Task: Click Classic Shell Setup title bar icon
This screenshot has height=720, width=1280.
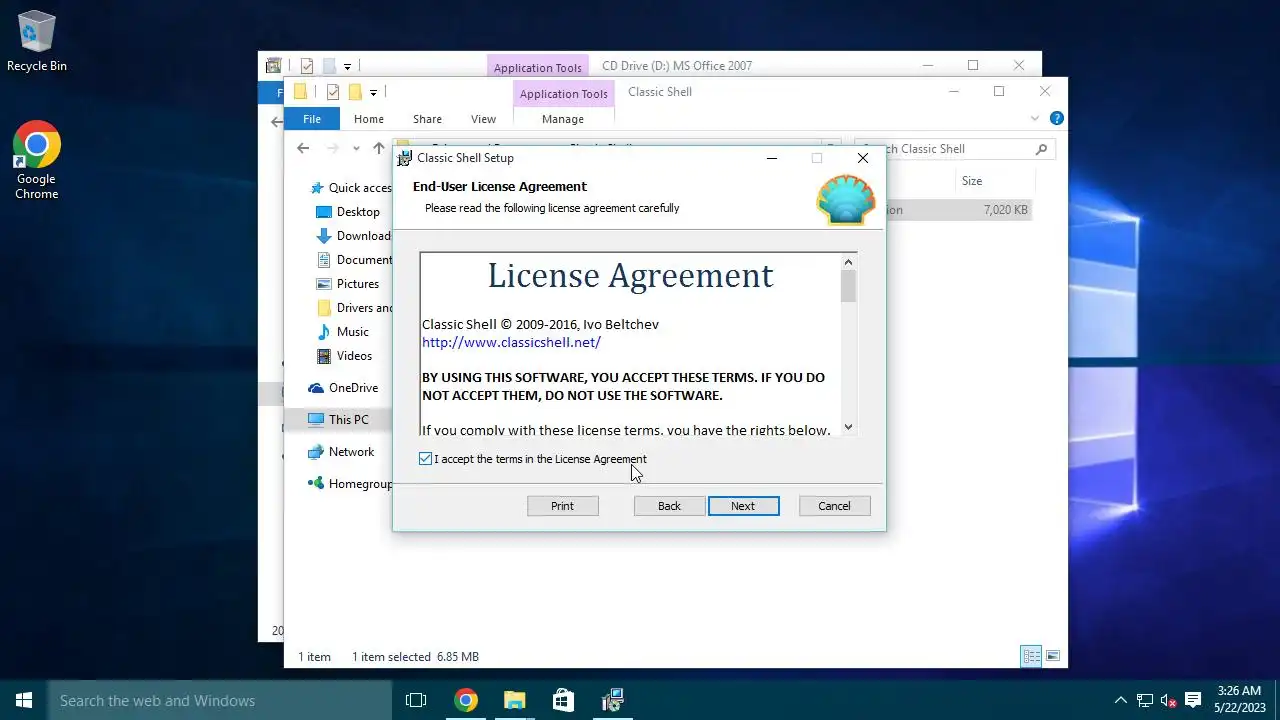Action: [x=404, y=158]
